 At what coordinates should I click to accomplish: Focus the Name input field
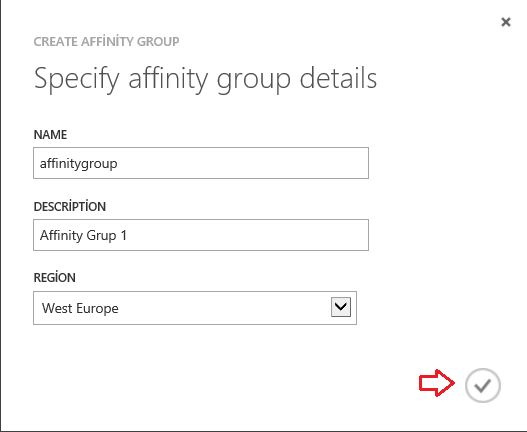(201, 163)
